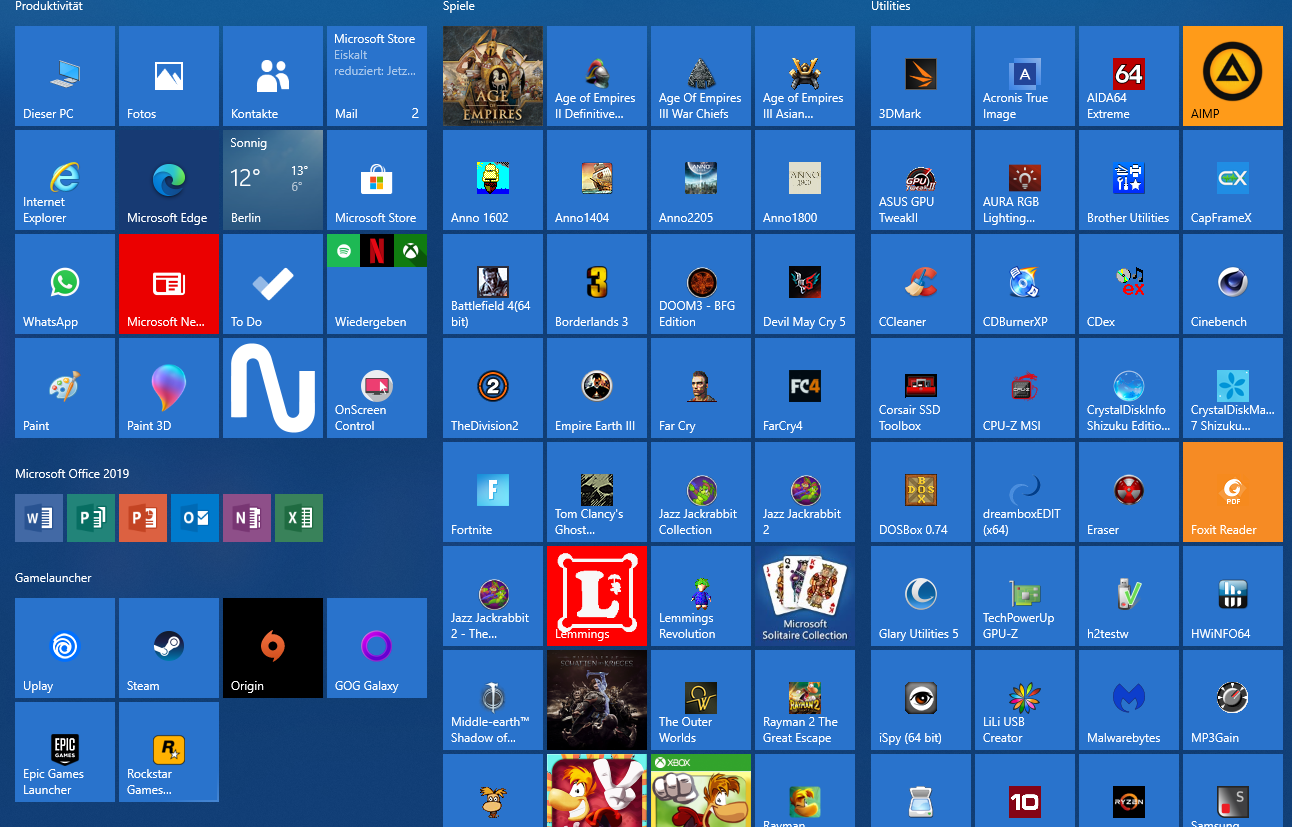Launch Word from the Office 2019 group
This screenshot has height=827, width=1292.
tap(39, 518)
